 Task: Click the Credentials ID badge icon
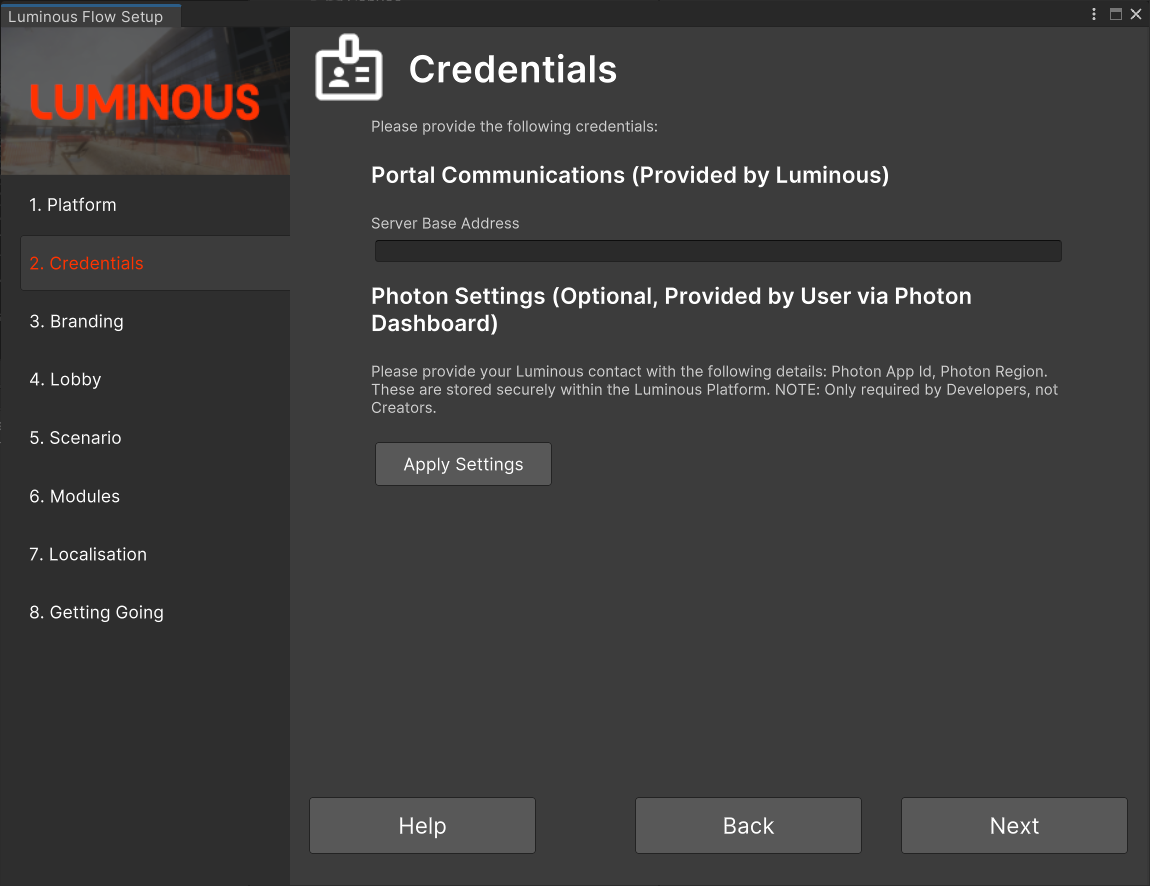(349, 69)
